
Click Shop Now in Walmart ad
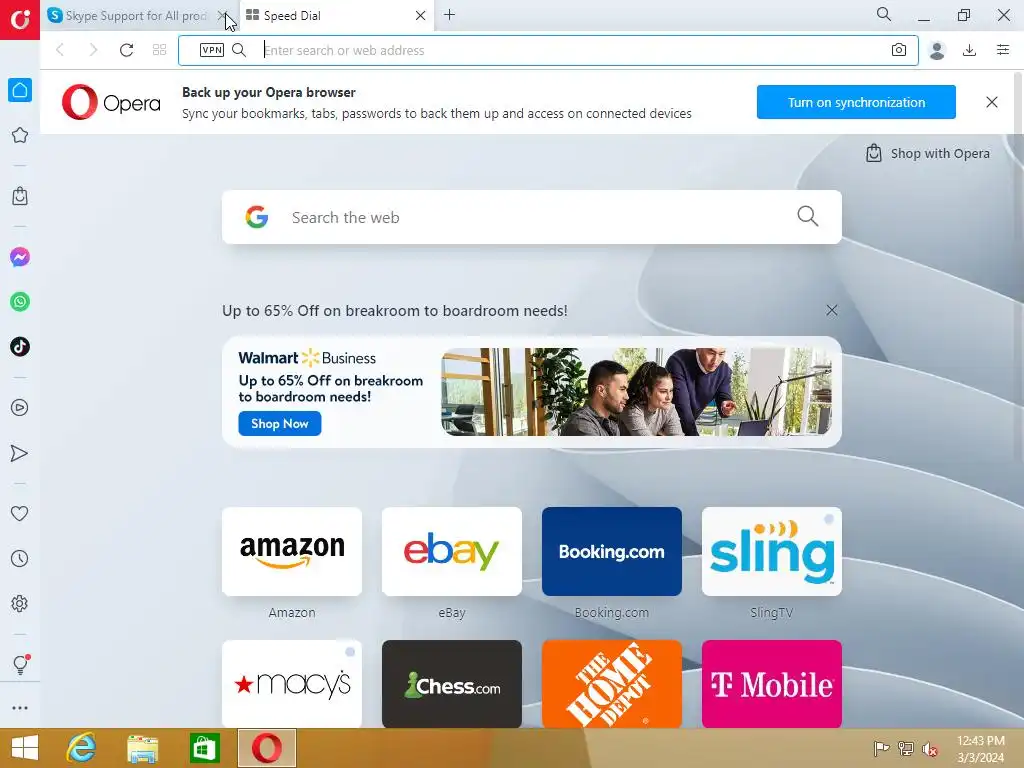[280, 424]
